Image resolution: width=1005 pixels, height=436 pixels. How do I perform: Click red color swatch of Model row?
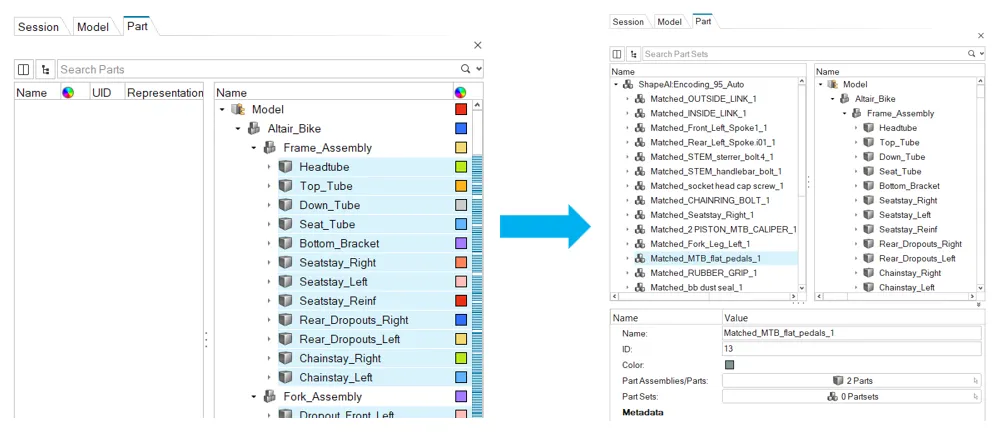tap(460, 110)
